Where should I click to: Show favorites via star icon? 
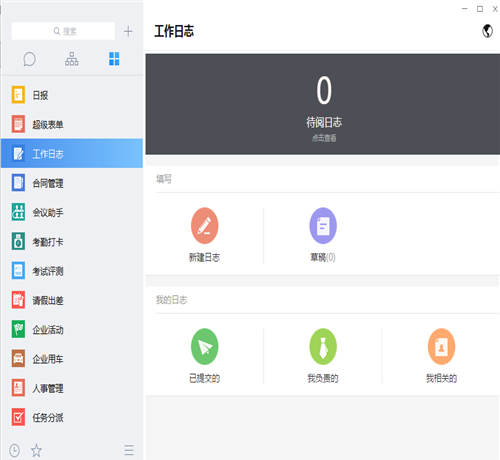click(36, 451)
